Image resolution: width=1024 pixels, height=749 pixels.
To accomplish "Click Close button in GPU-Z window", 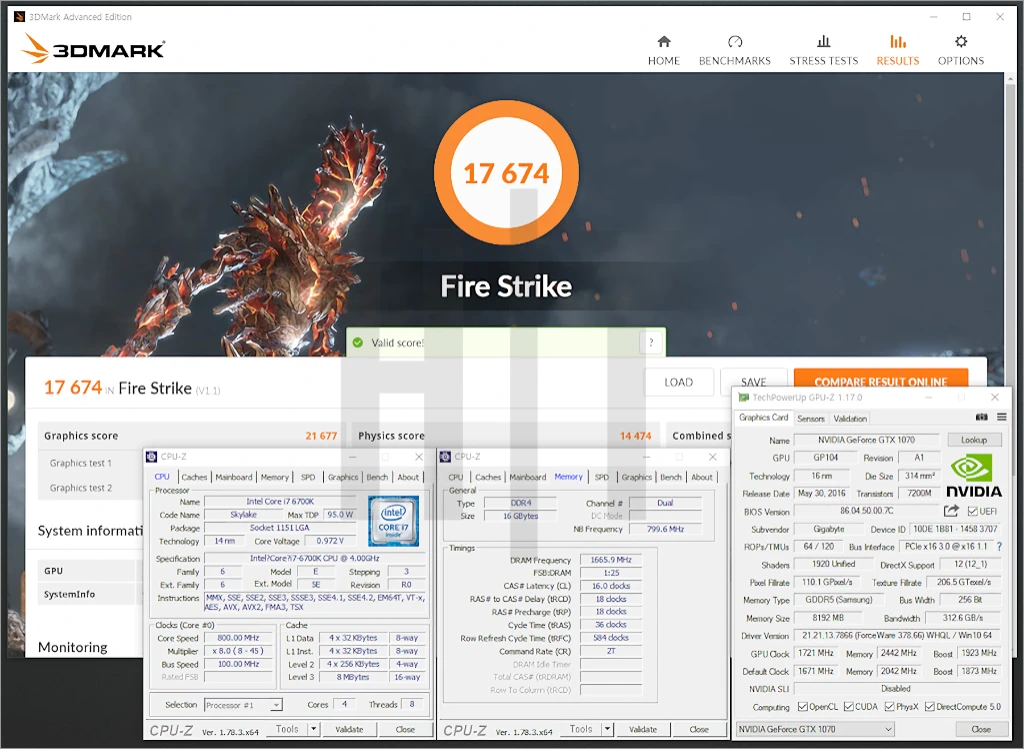I will (981, 729).
